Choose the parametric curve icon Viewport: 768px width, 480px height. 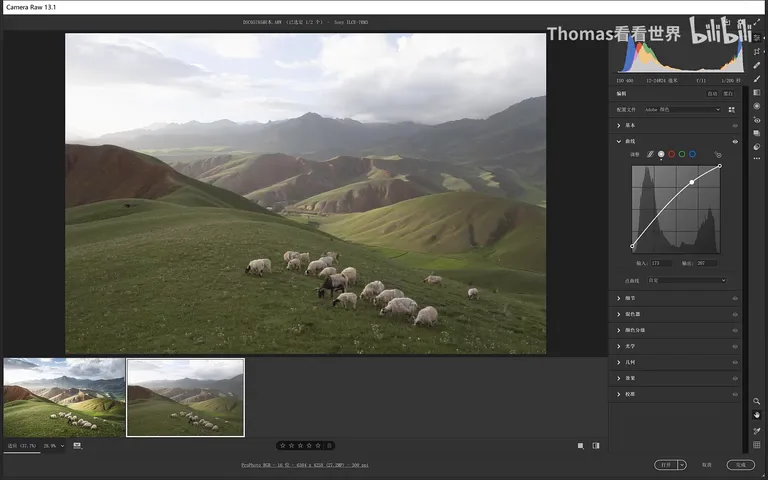point(650,154)
